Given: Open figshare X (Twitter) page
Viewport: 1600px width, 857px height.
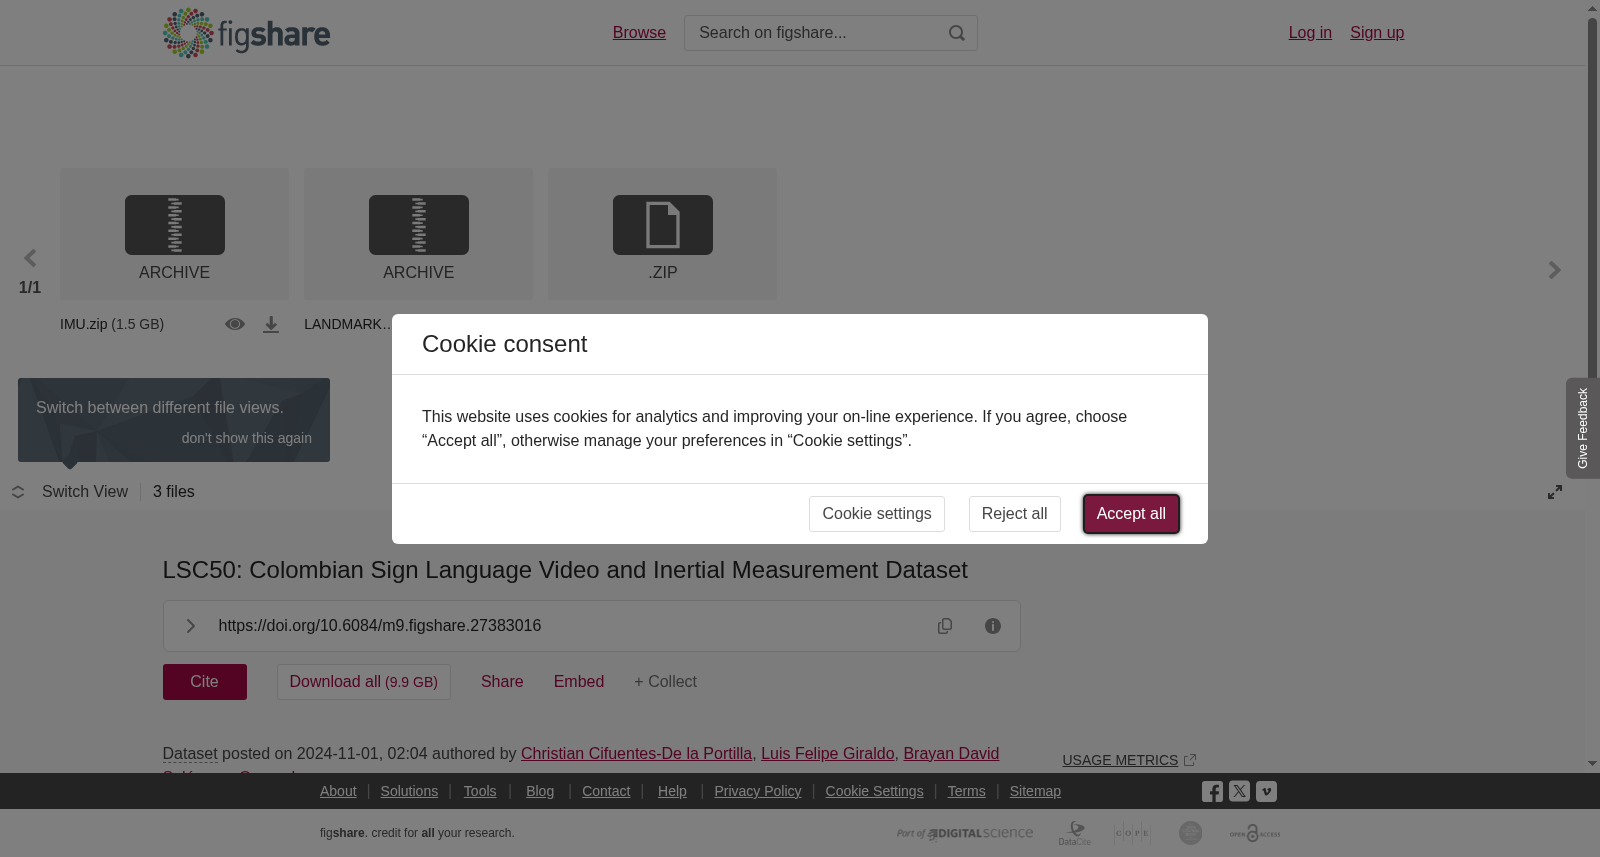Looking at the screenshot, I should (x=1239, y=791).
